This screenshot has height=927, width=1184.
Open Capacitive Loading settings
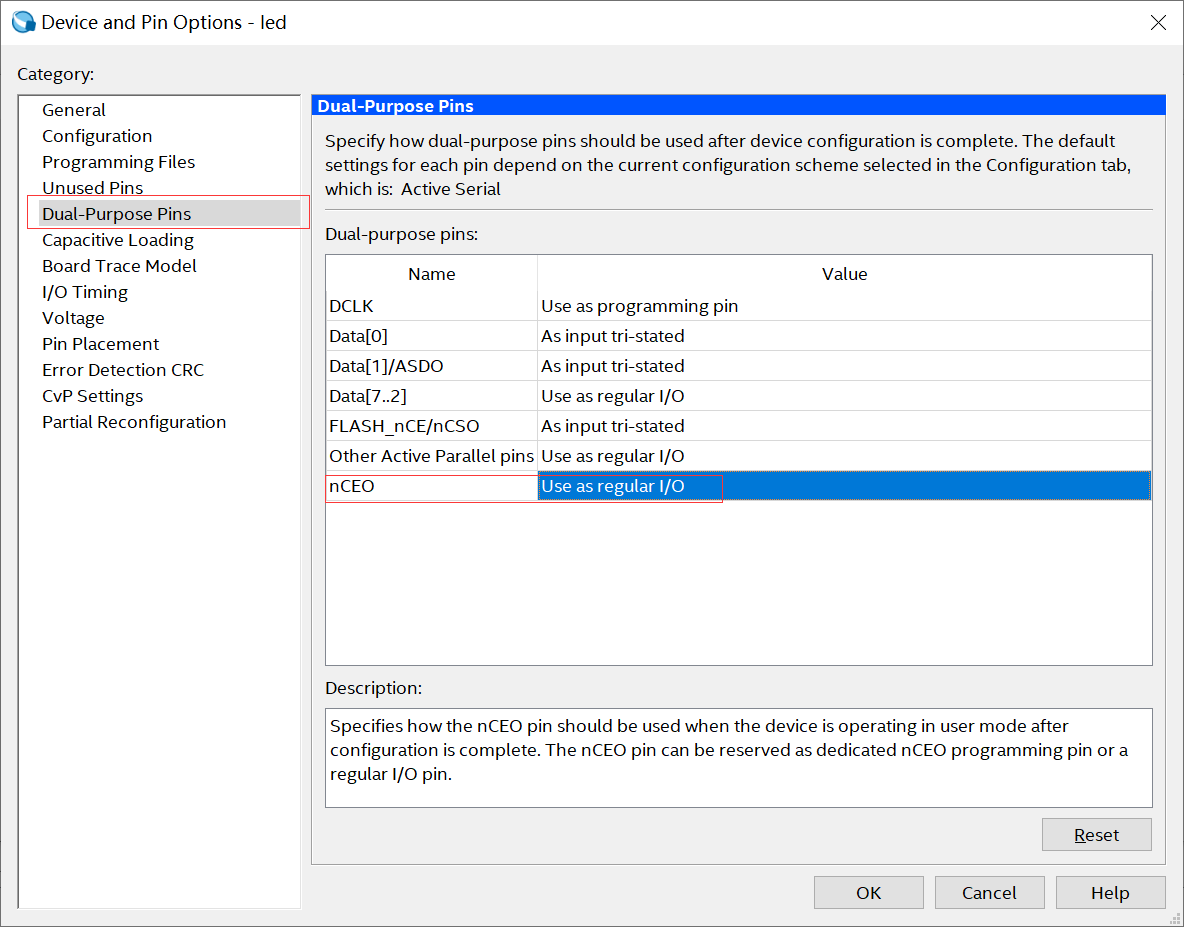tap(118, 240)
